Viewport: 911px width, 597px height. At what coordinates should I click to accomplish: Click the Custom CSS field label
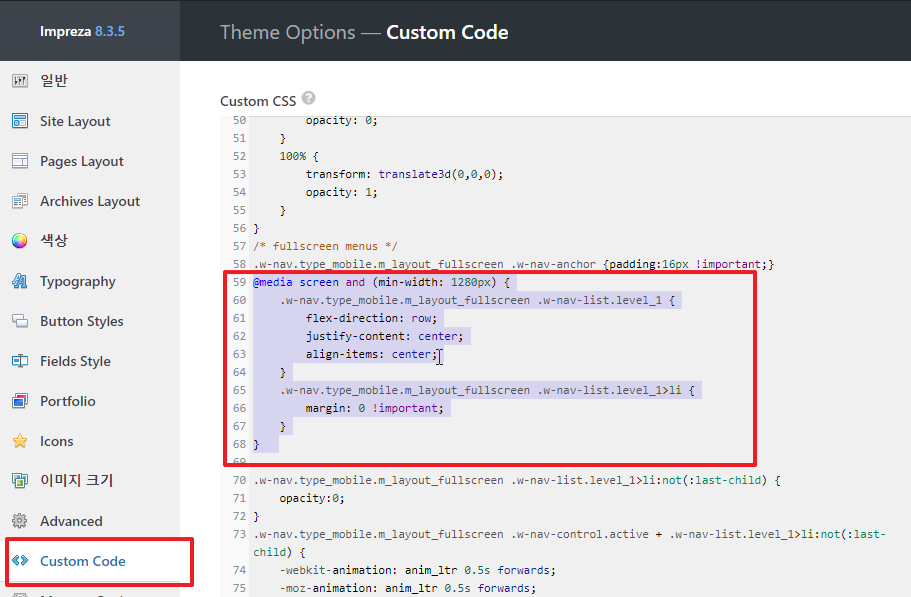258,101
